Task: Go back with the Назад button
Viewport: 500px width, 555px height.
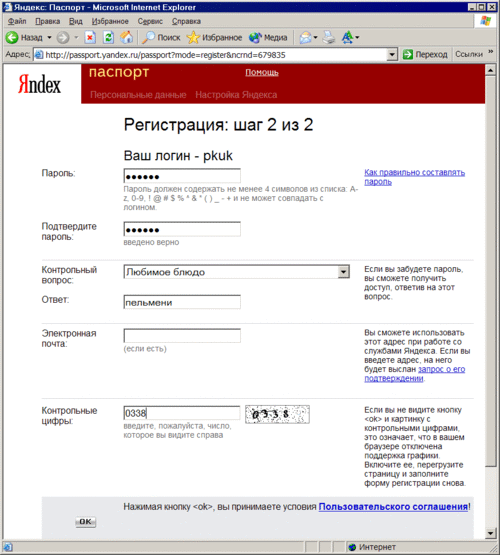Action: coord(24,38)
